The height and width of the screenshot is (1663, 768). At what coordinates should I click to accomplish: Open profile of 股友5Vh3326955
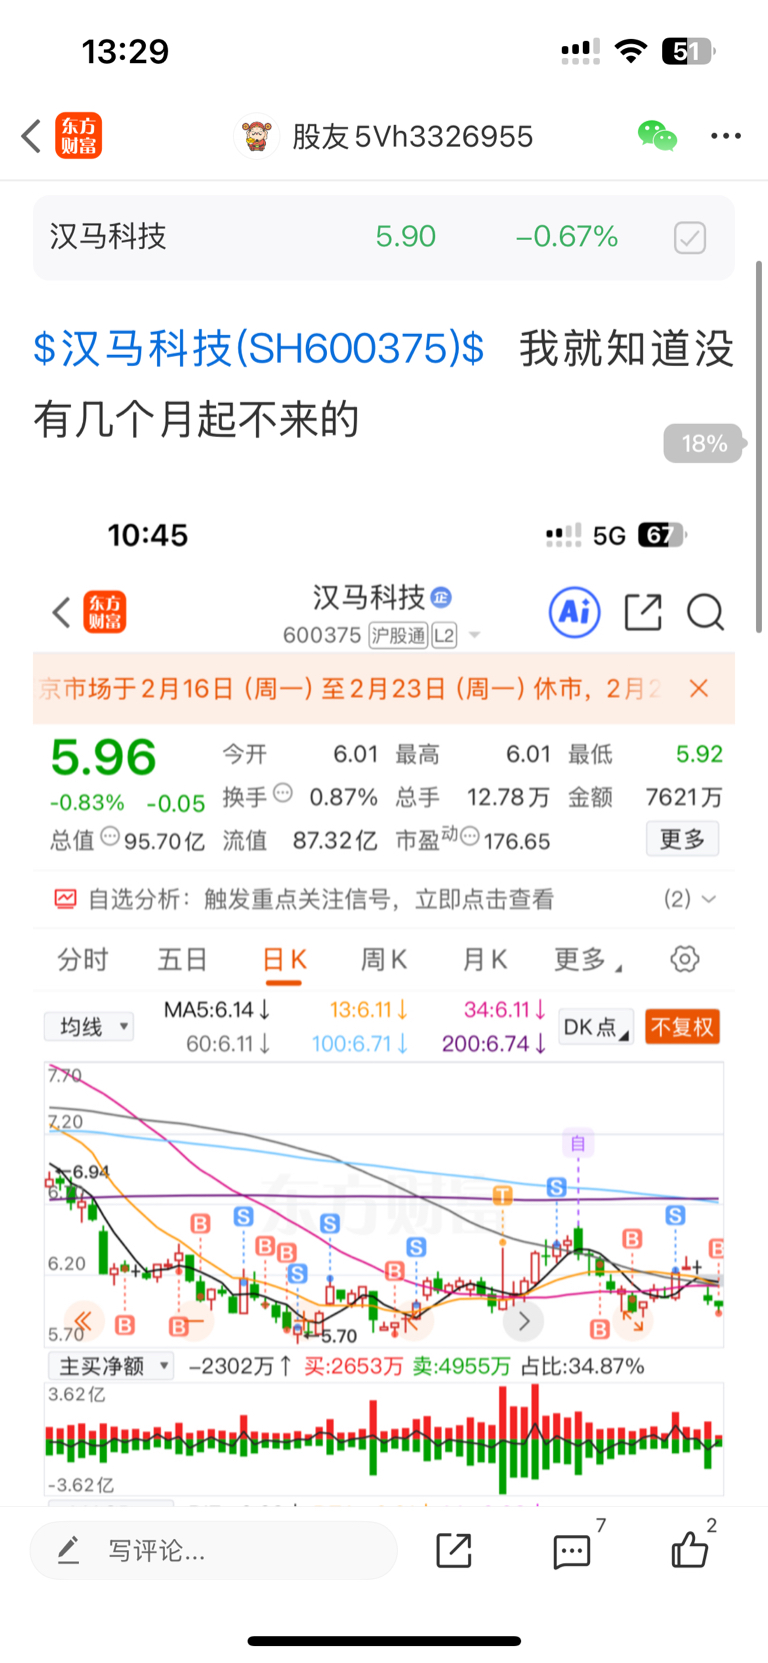pyautogui.click(x=412, y=136)
